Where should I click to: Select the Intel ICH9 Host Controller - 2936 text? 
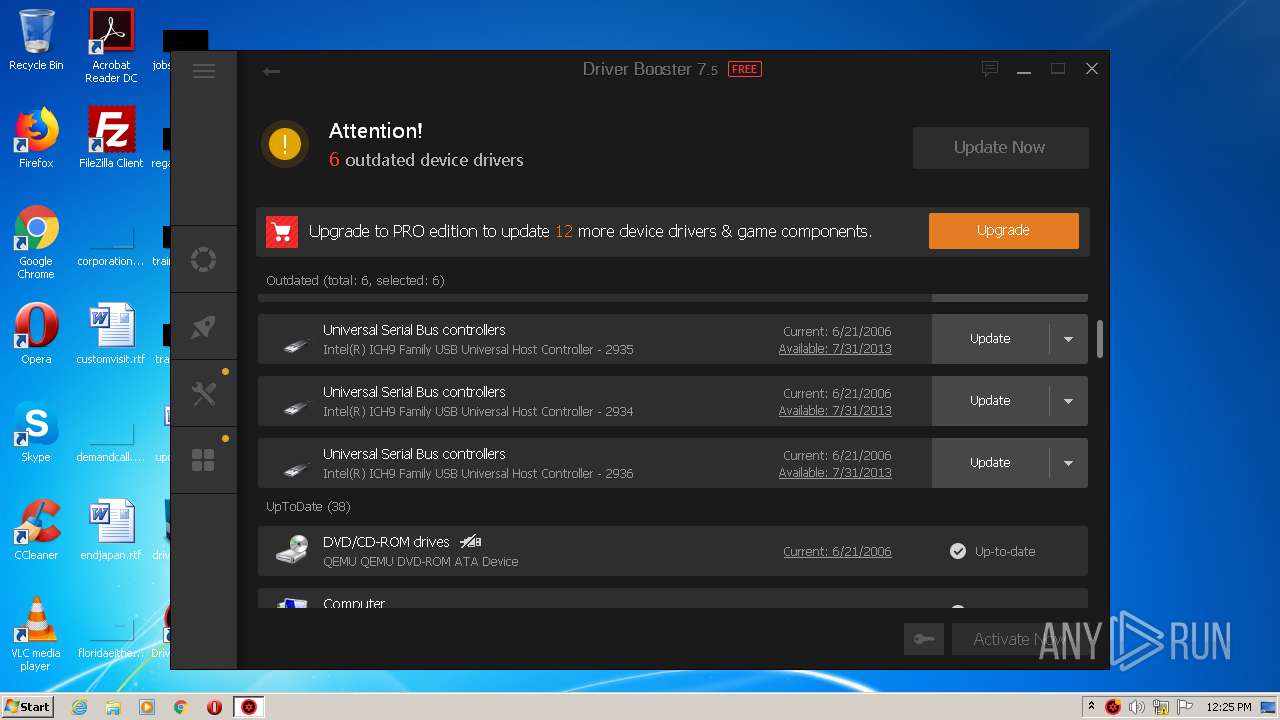pos(478,474)
